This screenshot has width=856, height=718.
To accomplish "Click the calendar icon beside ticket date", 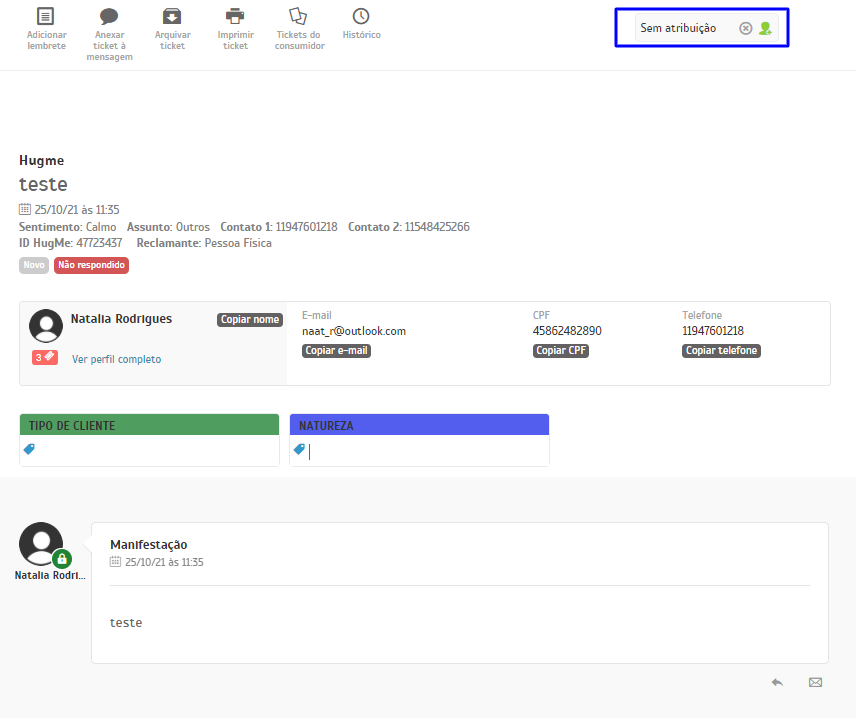I will (25, 209).
